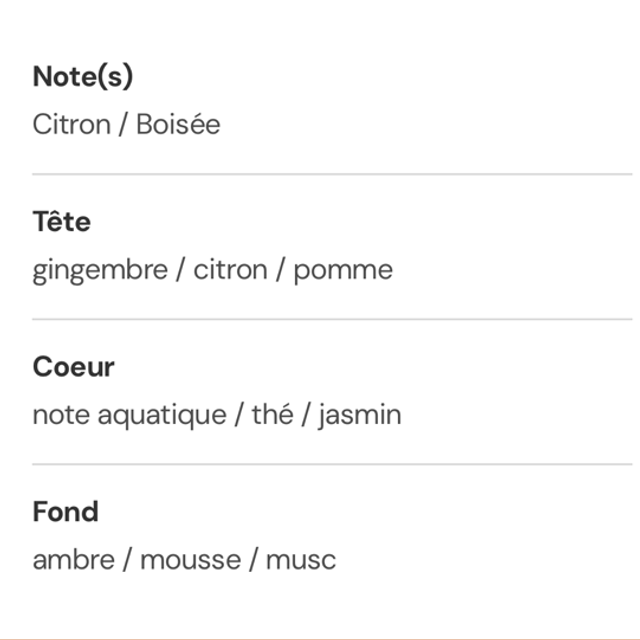
Task: Click the divider between Tête and Coeur
Action: coord(332,319)
